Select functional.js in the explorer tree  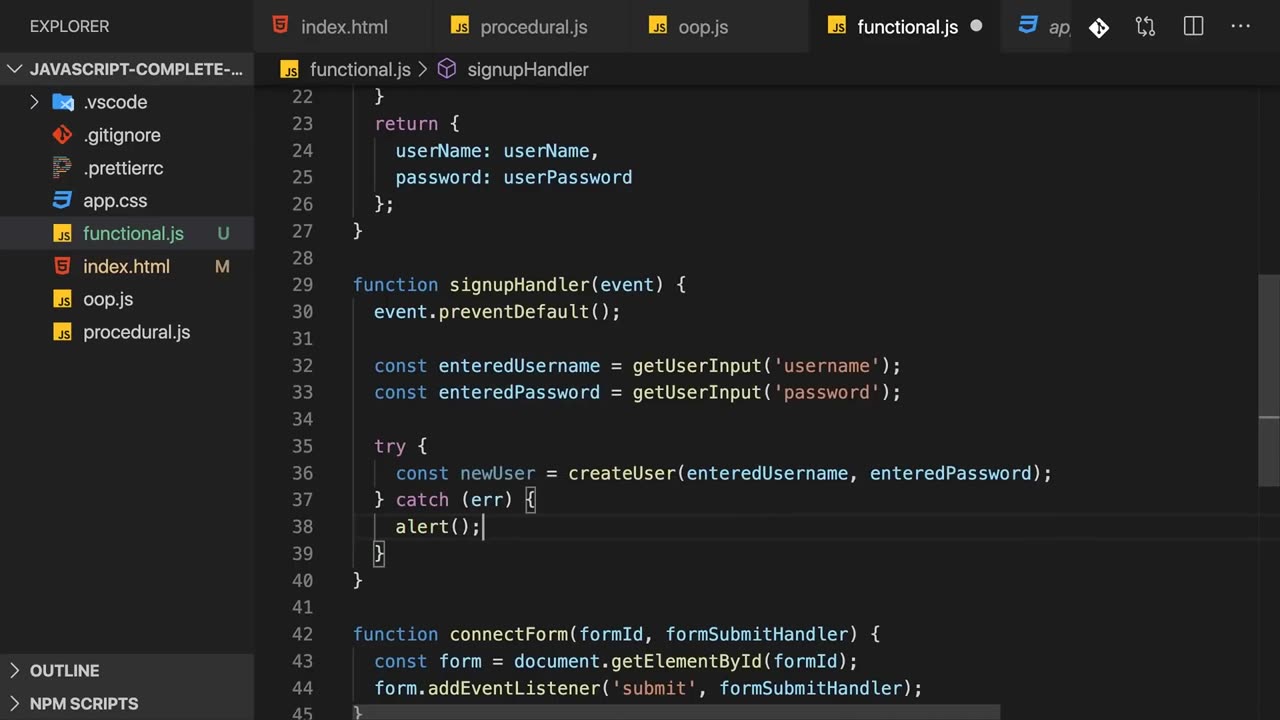pyautogui.click(x=133, y=233)
